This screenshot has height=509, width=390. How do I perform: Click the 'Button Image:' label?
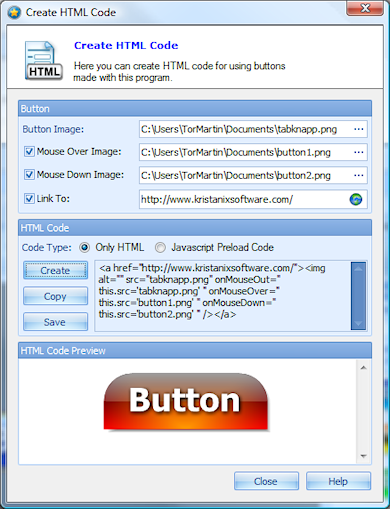pyautogui.click(x=53, y=129)
